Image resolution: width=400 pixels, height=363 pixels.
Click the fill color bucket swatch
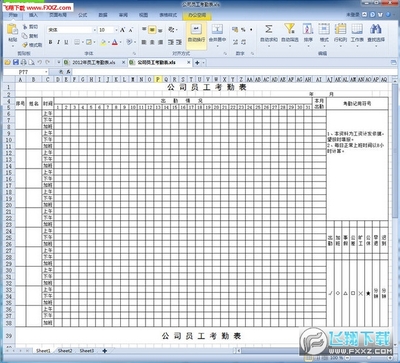pos(104,42)
